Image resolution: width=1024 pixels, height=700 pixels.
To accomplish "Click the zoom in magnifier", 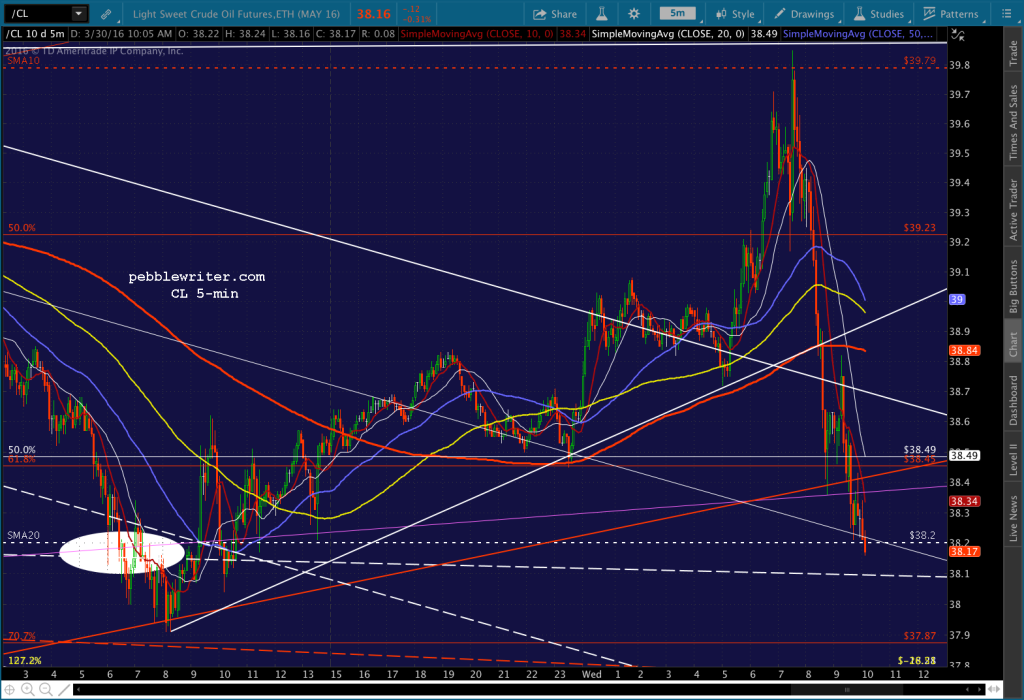I will coord(27,689).
